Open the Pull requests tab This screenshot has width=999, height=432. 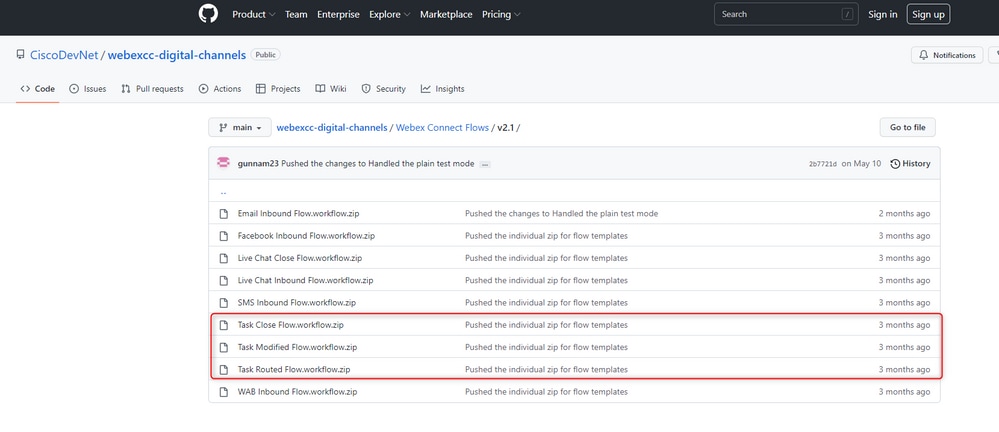152,89
